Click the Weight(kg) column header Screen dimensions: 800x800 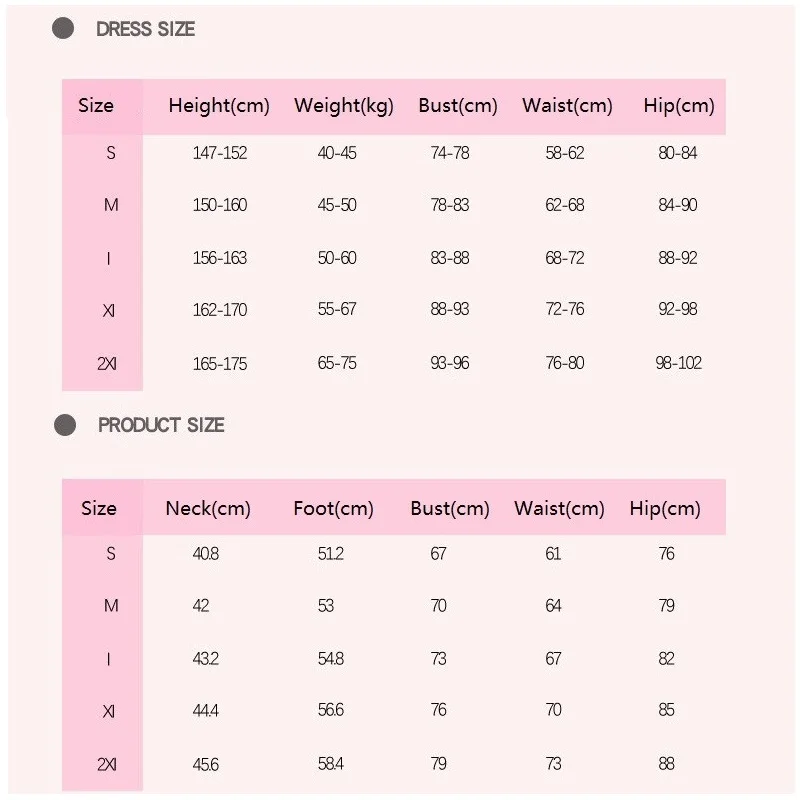tap(344, 106)
